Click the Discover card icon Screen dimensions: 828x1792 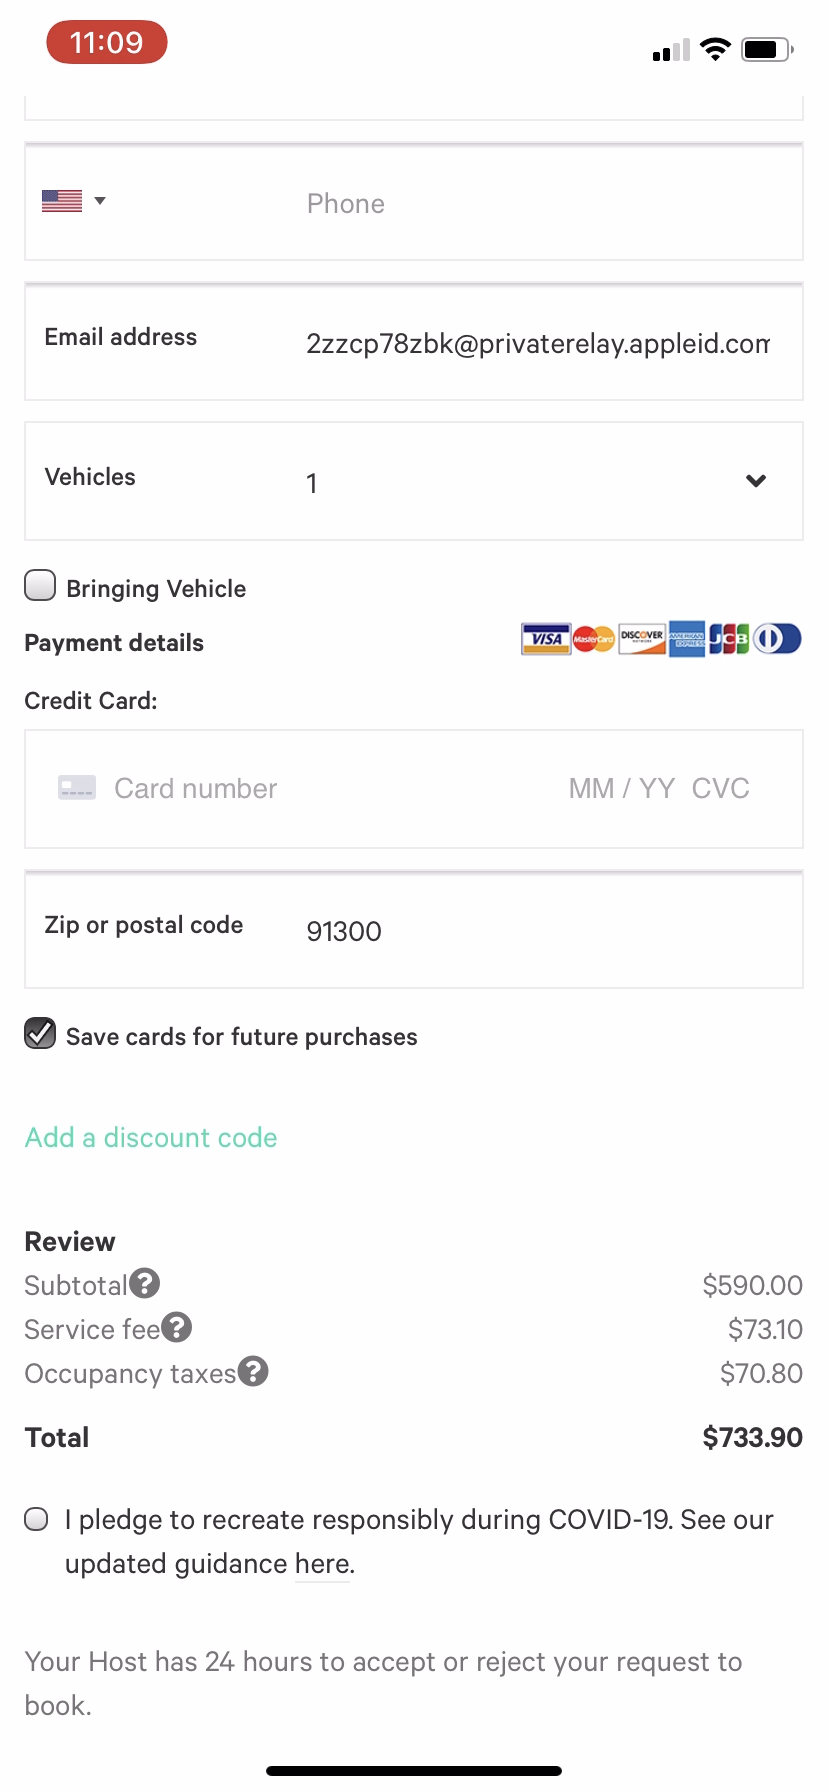(x=642, y=639)
